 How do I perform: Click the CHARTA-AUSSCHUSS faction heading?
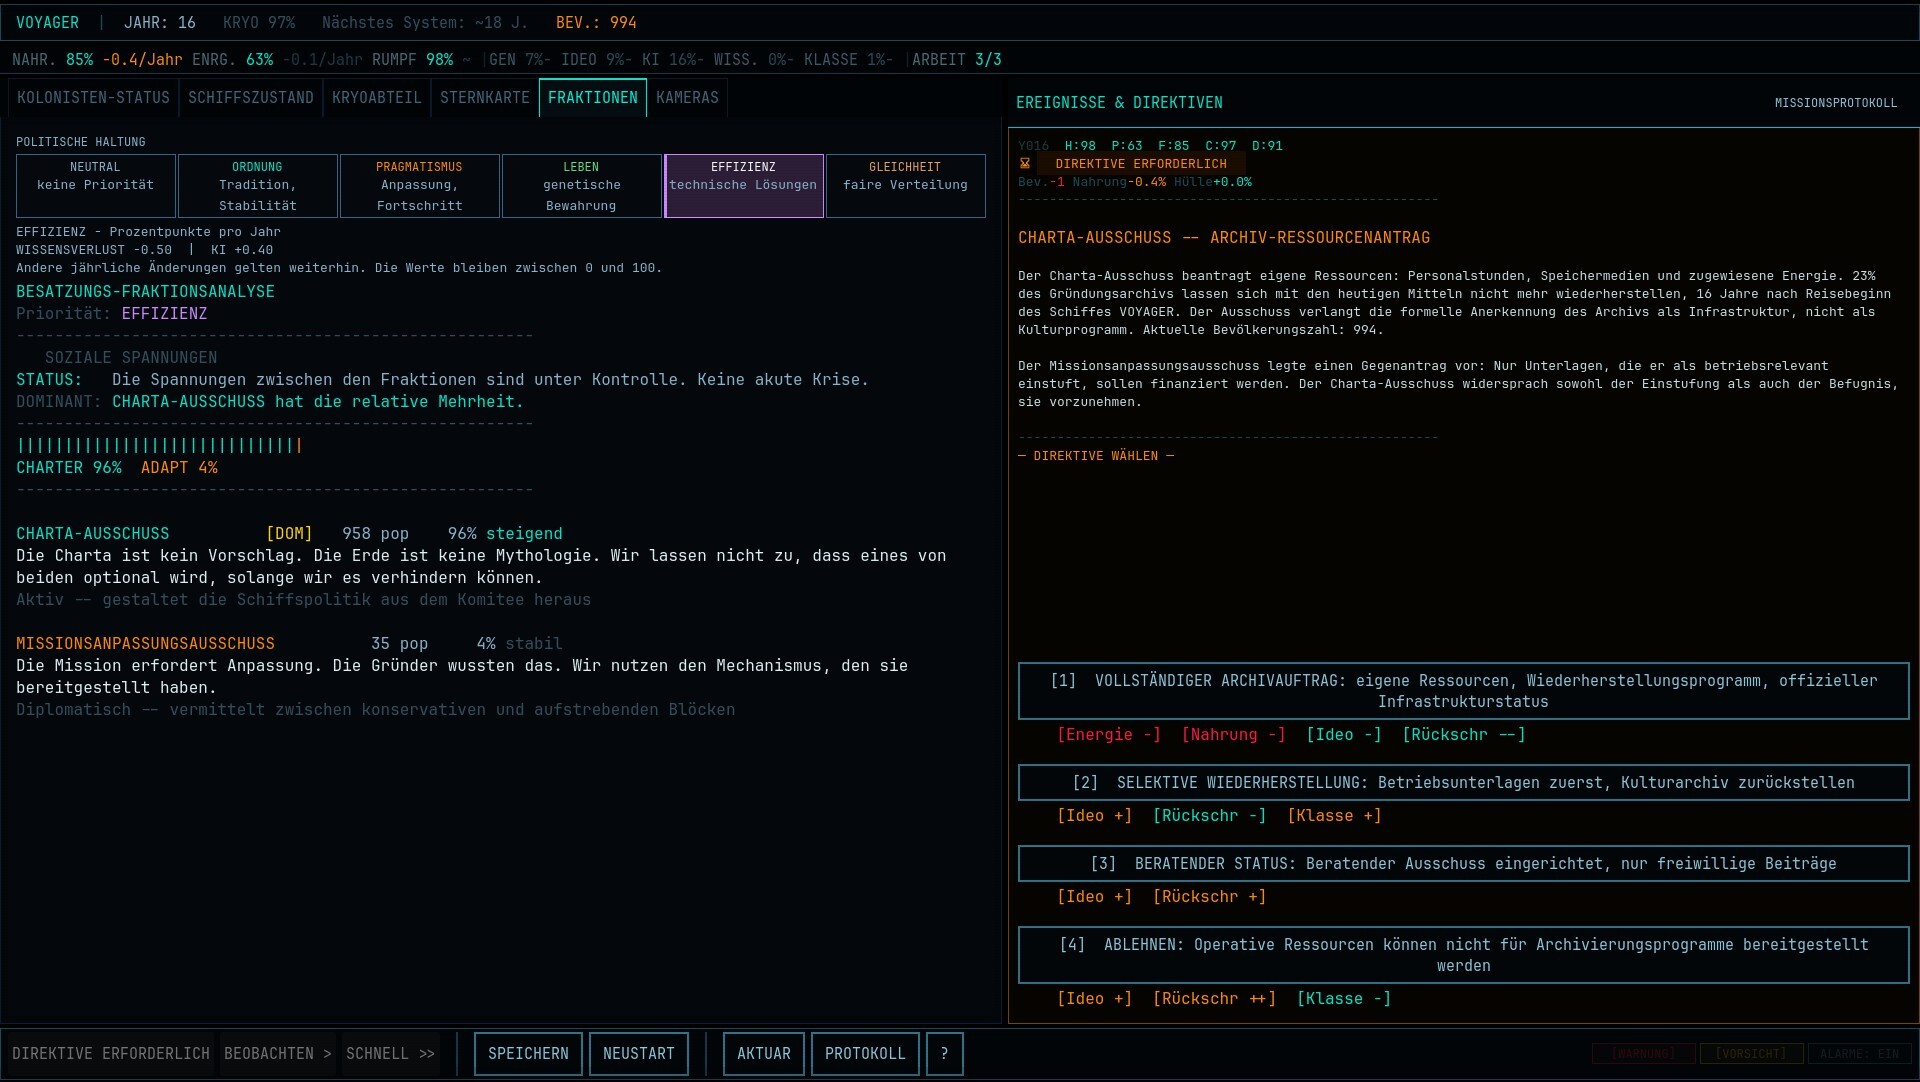(93, 534)
